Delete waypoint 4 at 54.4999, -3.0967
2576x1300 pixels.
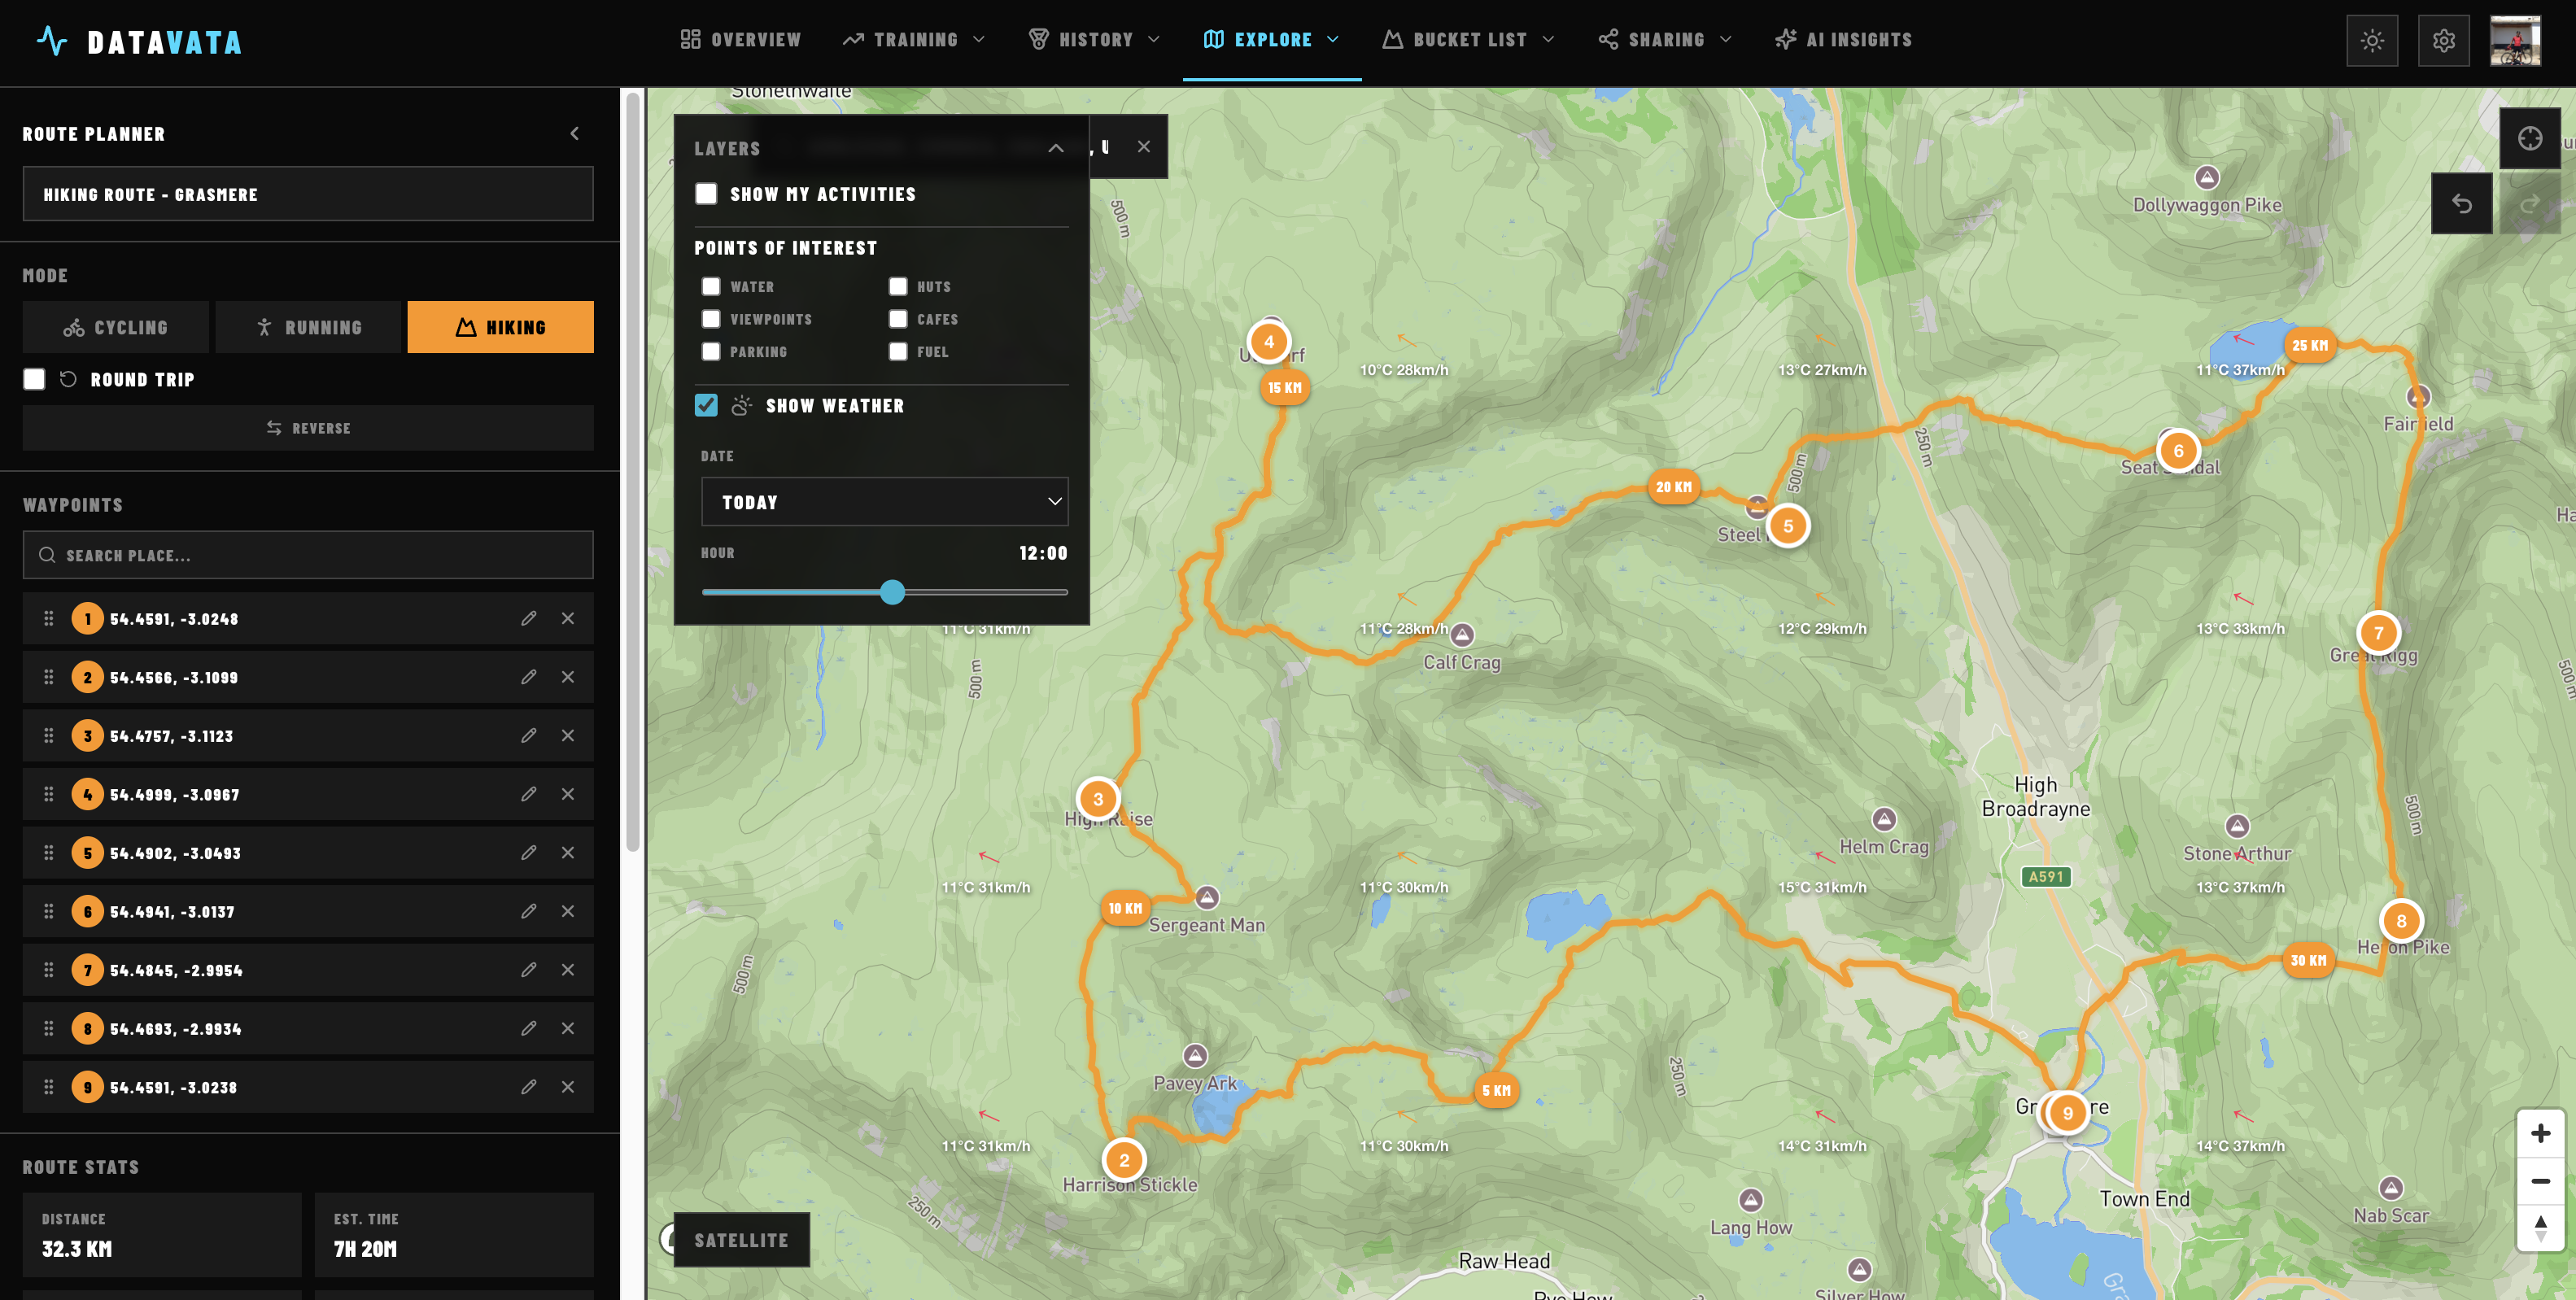pyautogui.click(x=567, y=794)
